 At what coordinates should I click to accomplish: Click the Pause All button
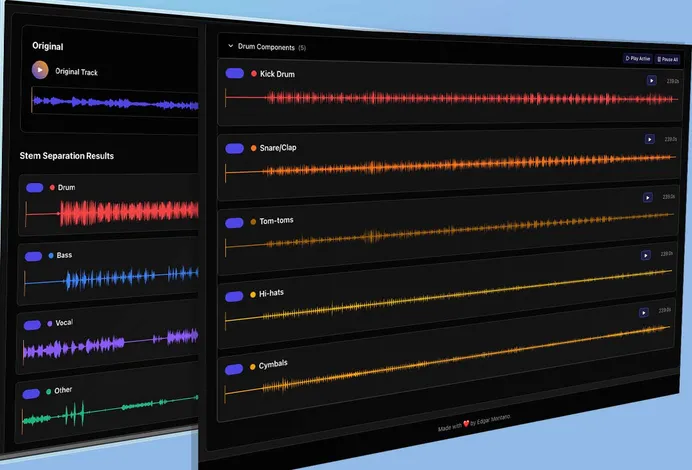pos(667,59)
